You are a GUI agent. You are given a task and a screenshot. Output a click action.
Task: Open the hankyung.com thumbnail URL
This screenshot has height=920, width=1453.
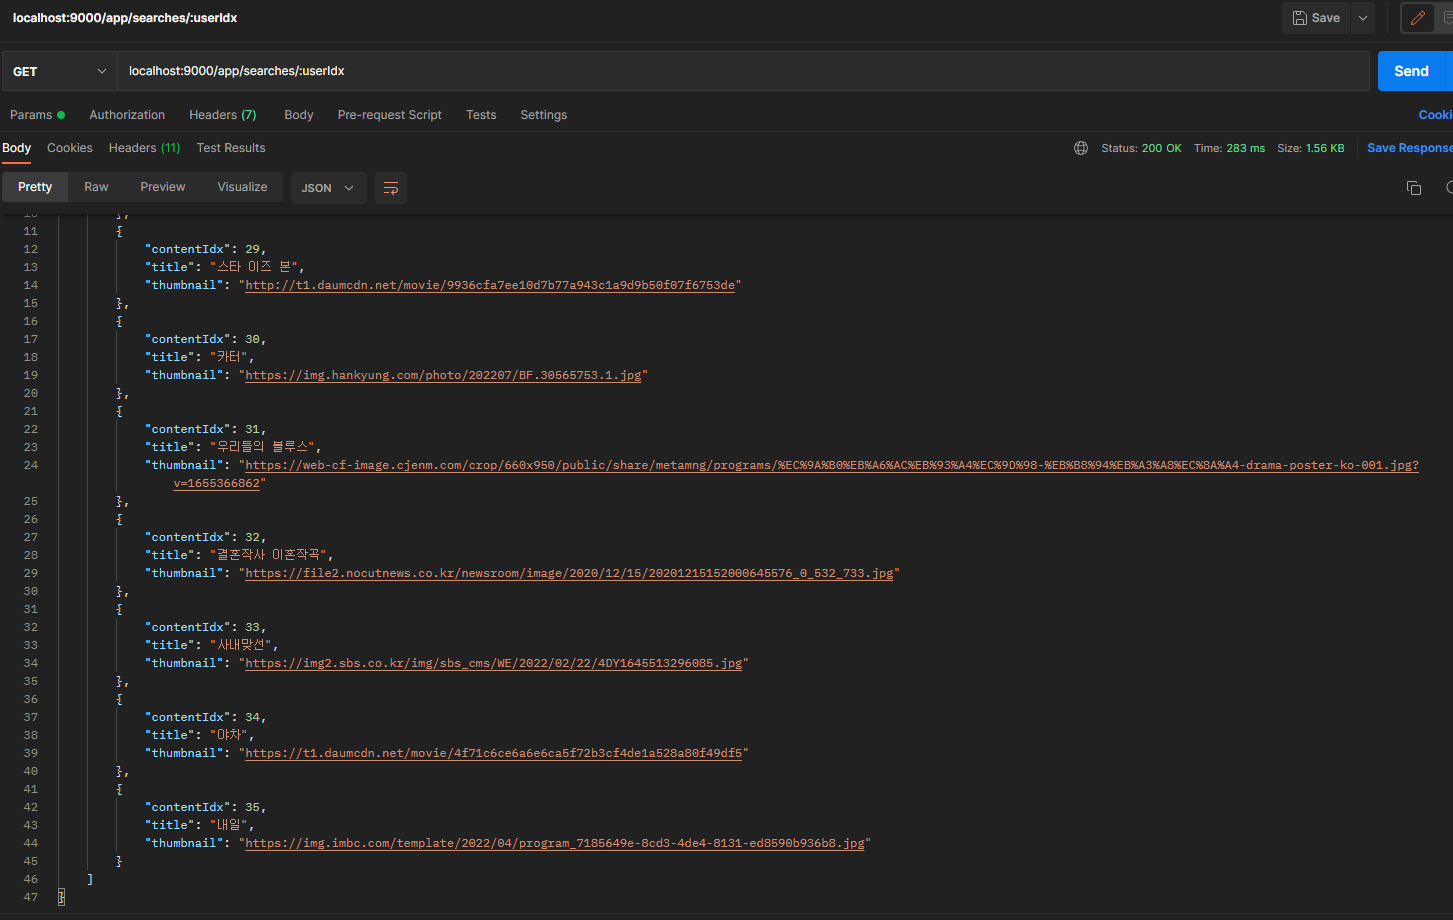pyautogui.click(x=443, y=375)
